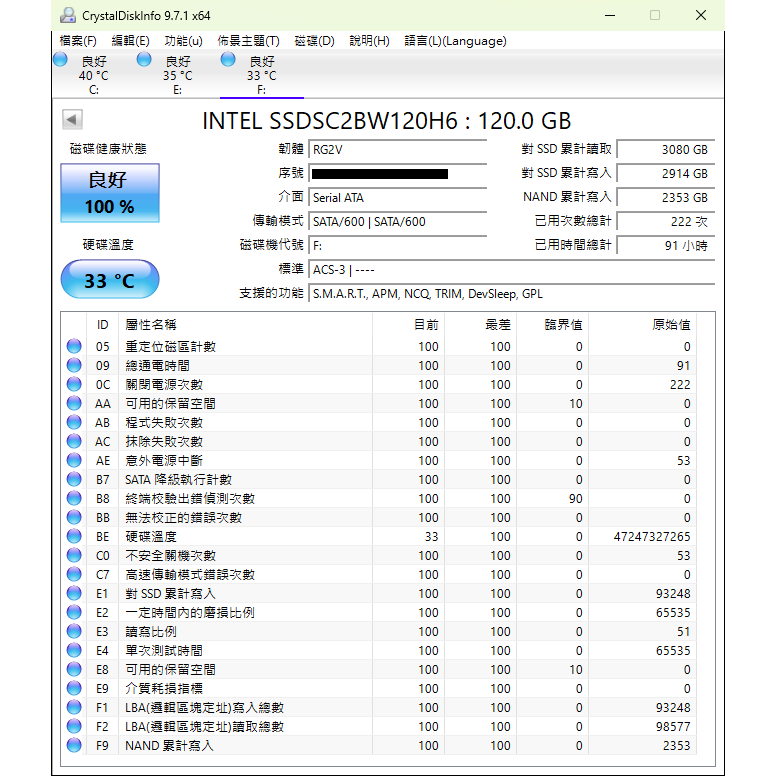
Task: Click the NAND writes value 2353 GB
Action: pyautogui.click(x=666, y=197)
